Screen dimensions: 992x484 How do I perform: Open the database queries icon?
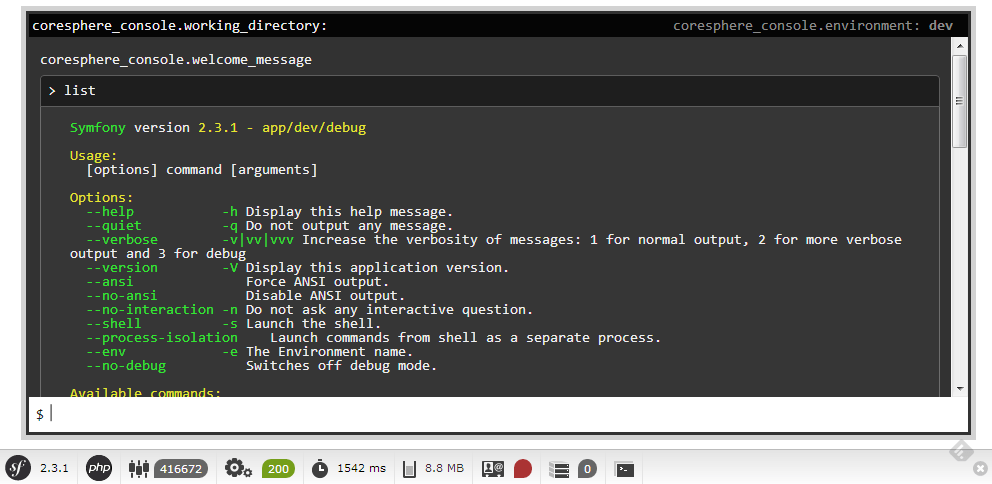tap(559, 469)
